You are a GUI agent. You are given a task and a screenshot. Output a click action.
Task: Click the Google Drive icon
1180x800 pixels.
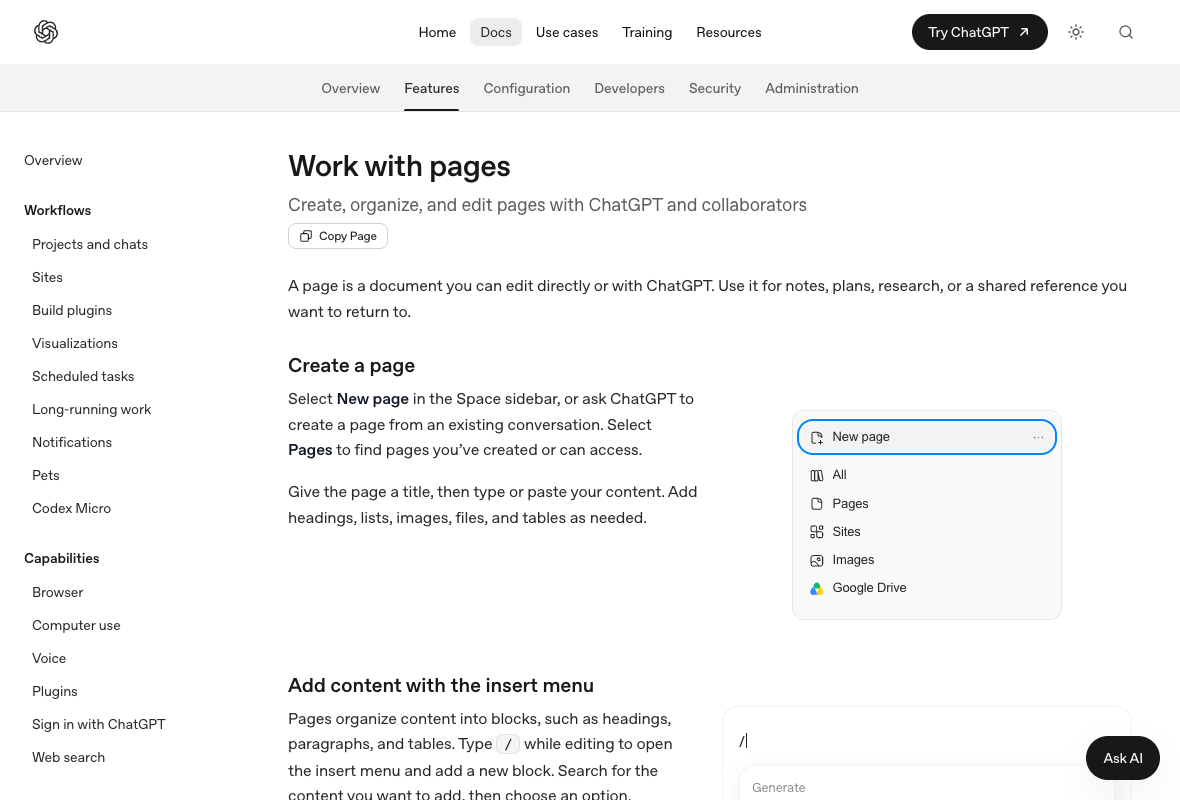[817, 589]
